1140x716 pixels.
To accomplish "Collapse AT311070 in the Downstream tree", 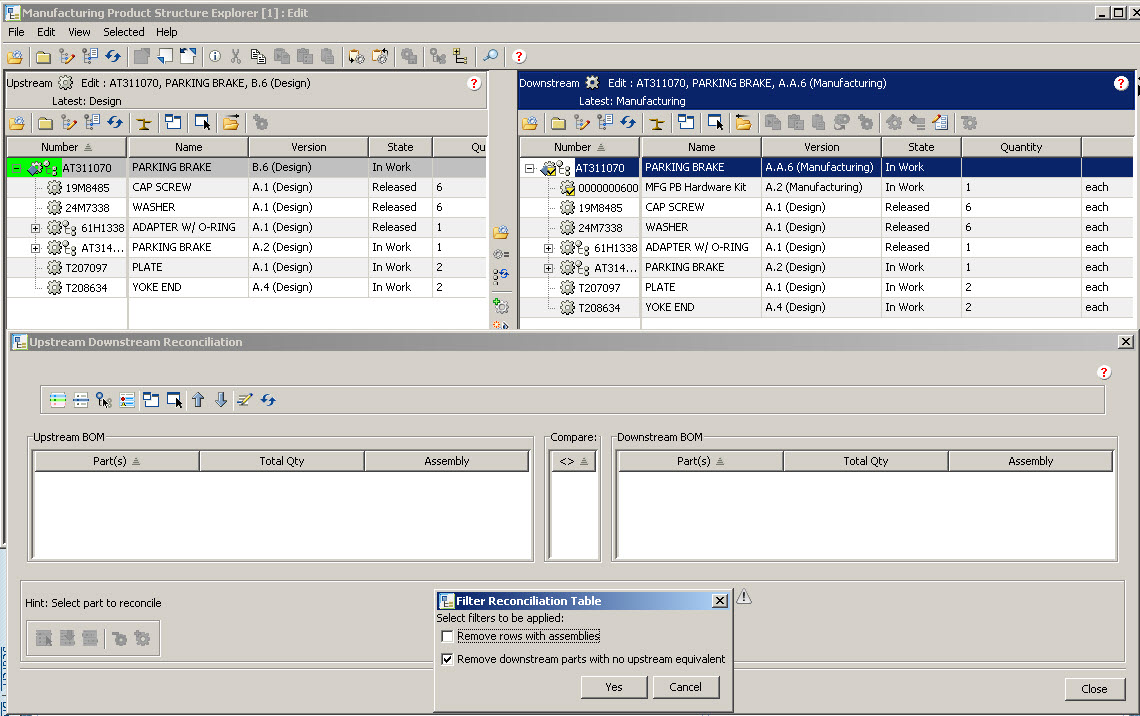I will 529,168.
